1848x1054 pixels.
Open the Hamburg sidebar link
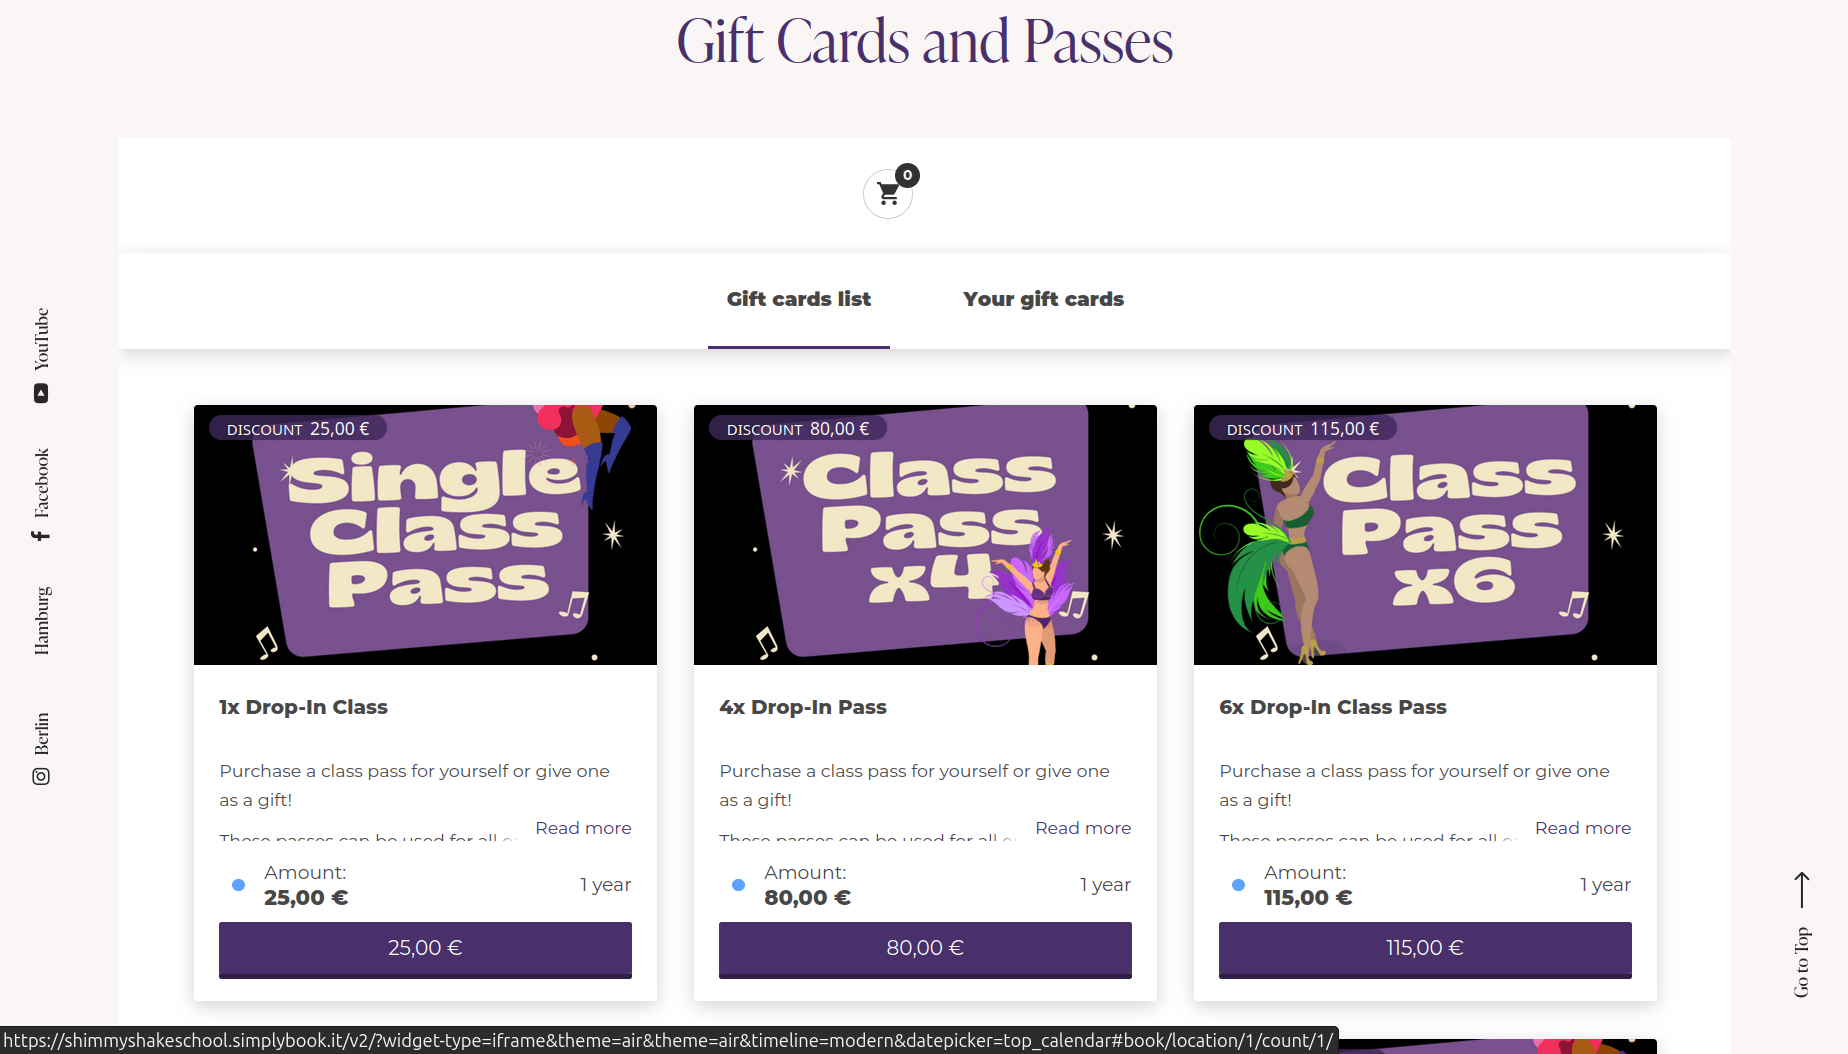click(41, 621)
